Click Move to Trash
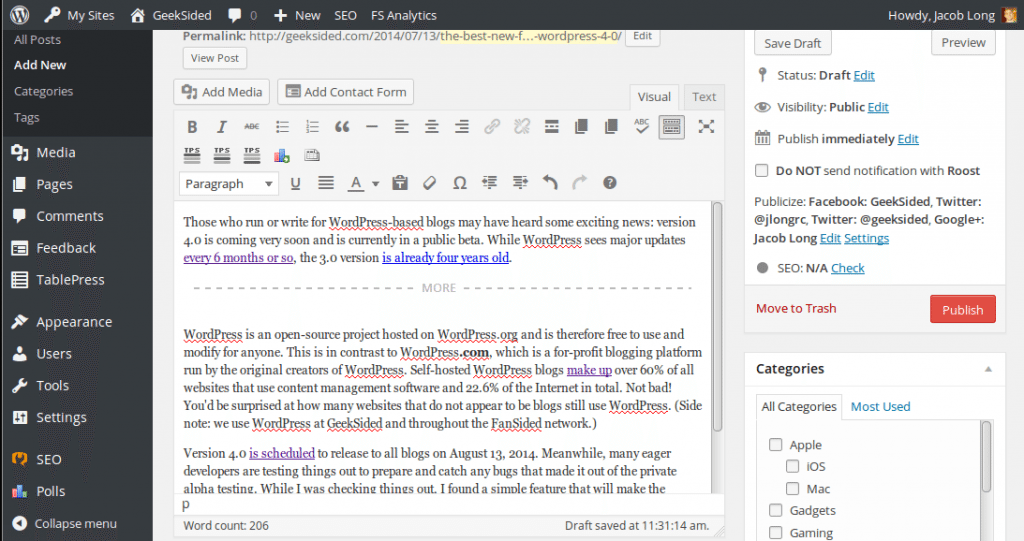This screenshot has height=541, width=1024. tap(796, 308)
